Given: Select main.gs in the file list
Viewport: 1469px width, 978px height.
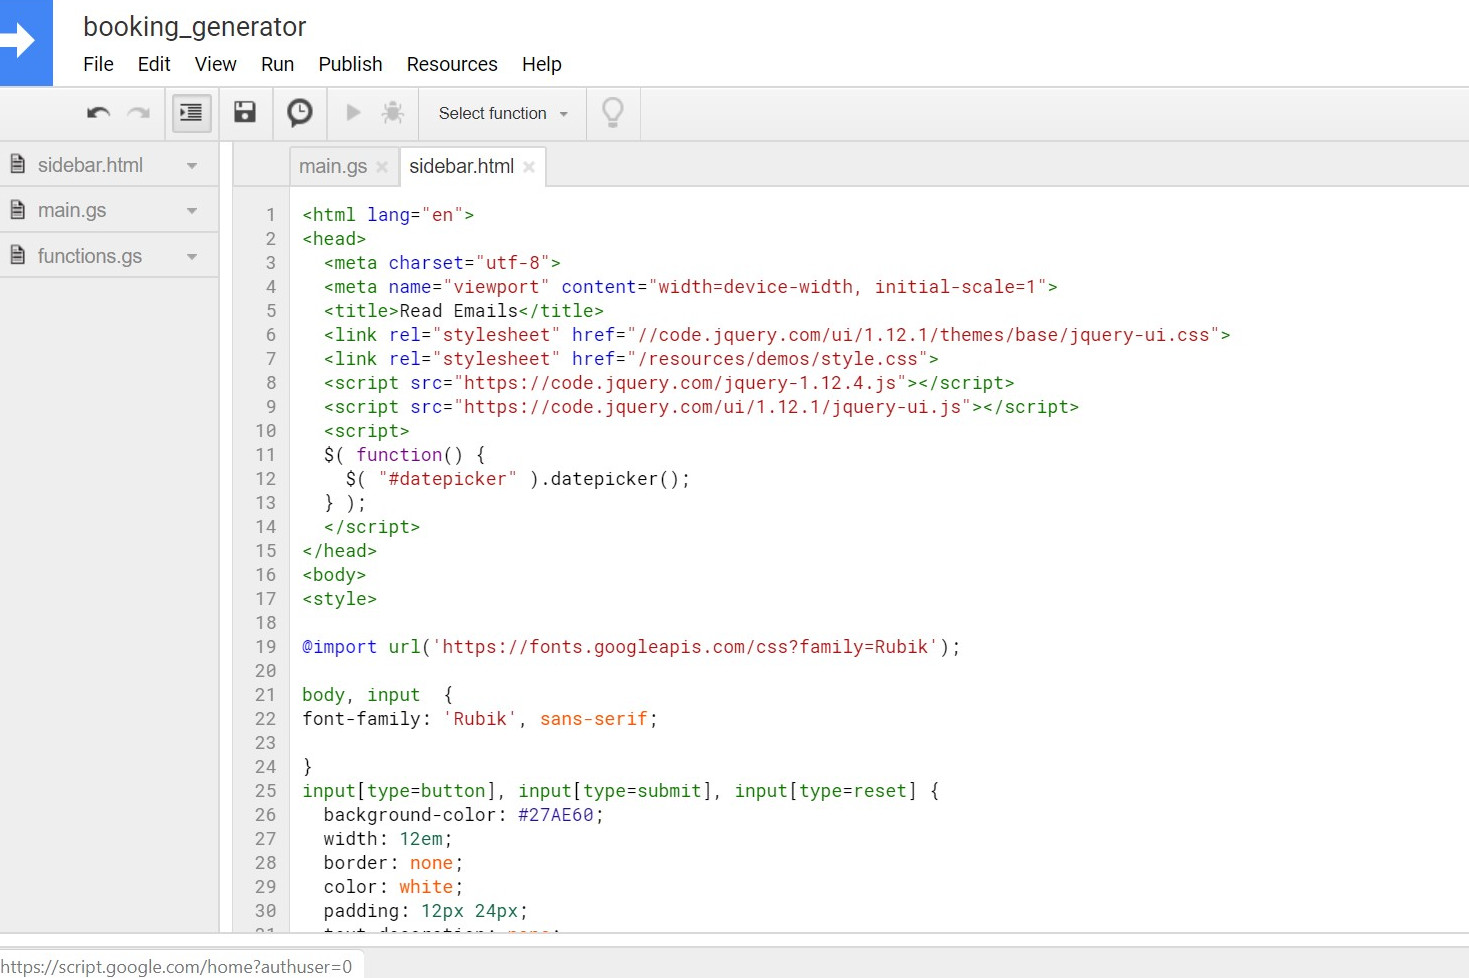Looking at the screenshot, I should 72,210.
